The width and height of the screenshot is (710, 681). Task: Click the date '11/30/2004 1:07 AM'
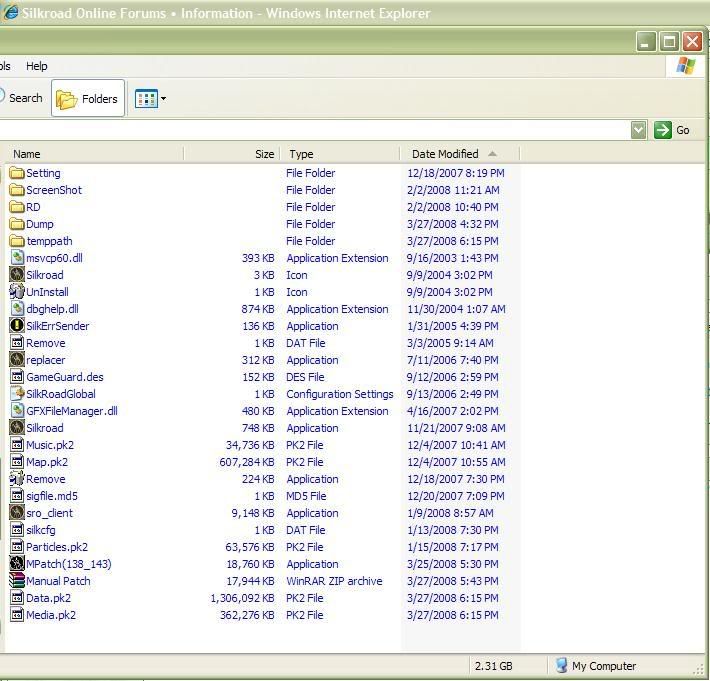456,309
